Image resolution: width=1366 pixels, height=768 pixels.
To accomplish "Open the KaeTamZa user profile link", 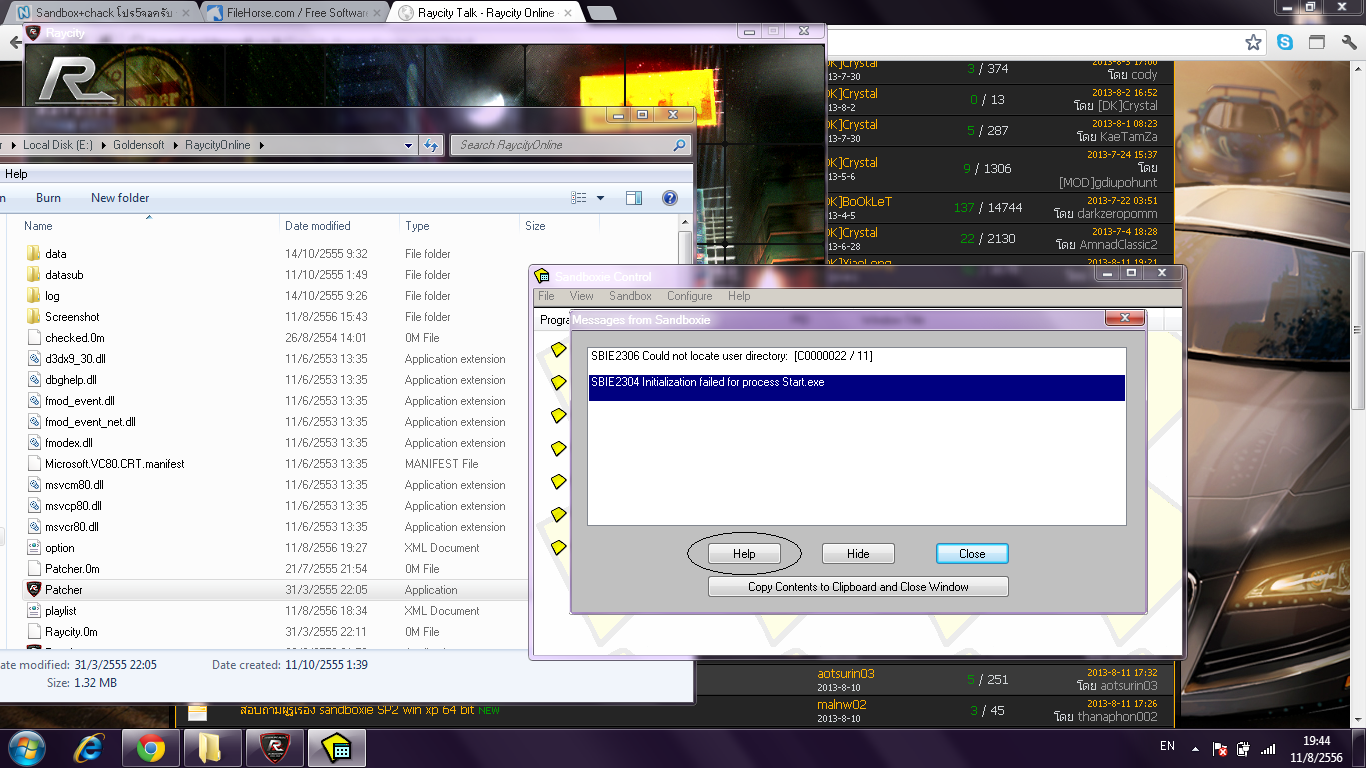I will tap(1127, 136).
